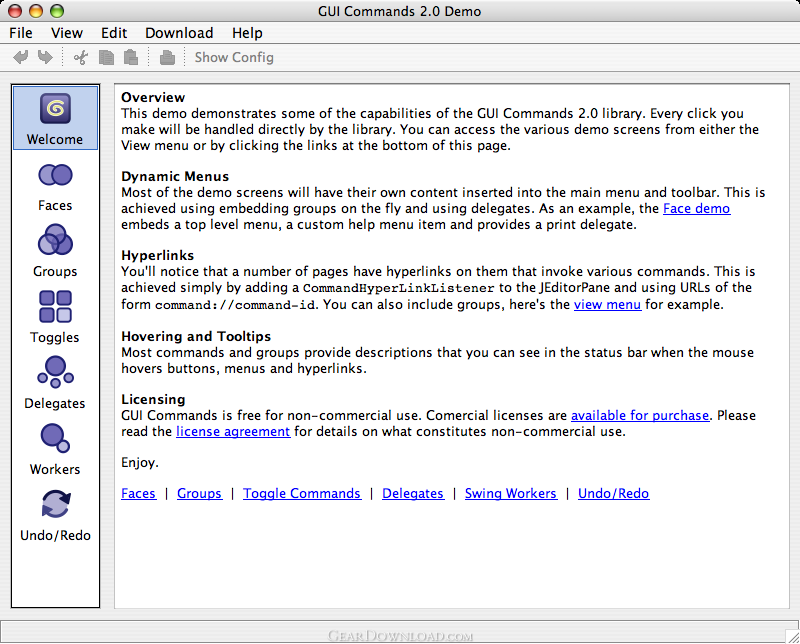Viewport: 800px width, 644px height.
Task: Click the "Hyperlinks" heading
Action: click(x=158, y=255)
